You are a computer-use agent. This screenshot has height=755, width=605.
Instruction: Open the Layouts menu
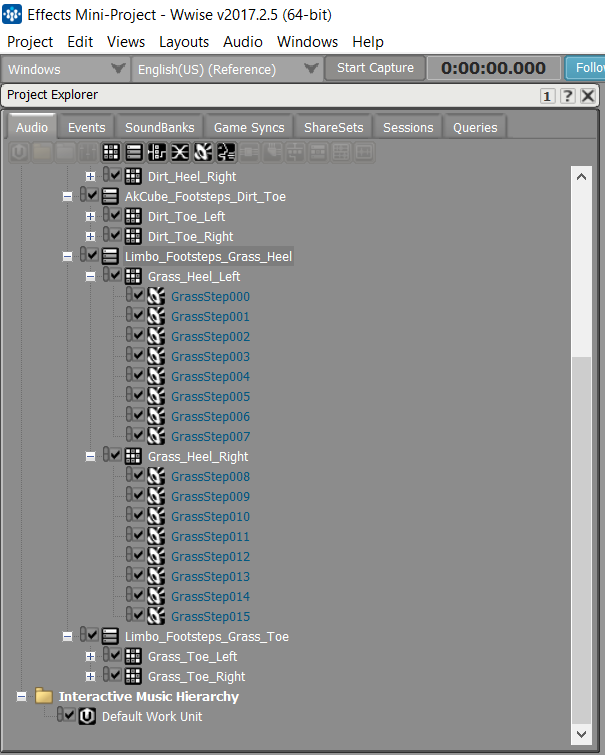[184, 42]
